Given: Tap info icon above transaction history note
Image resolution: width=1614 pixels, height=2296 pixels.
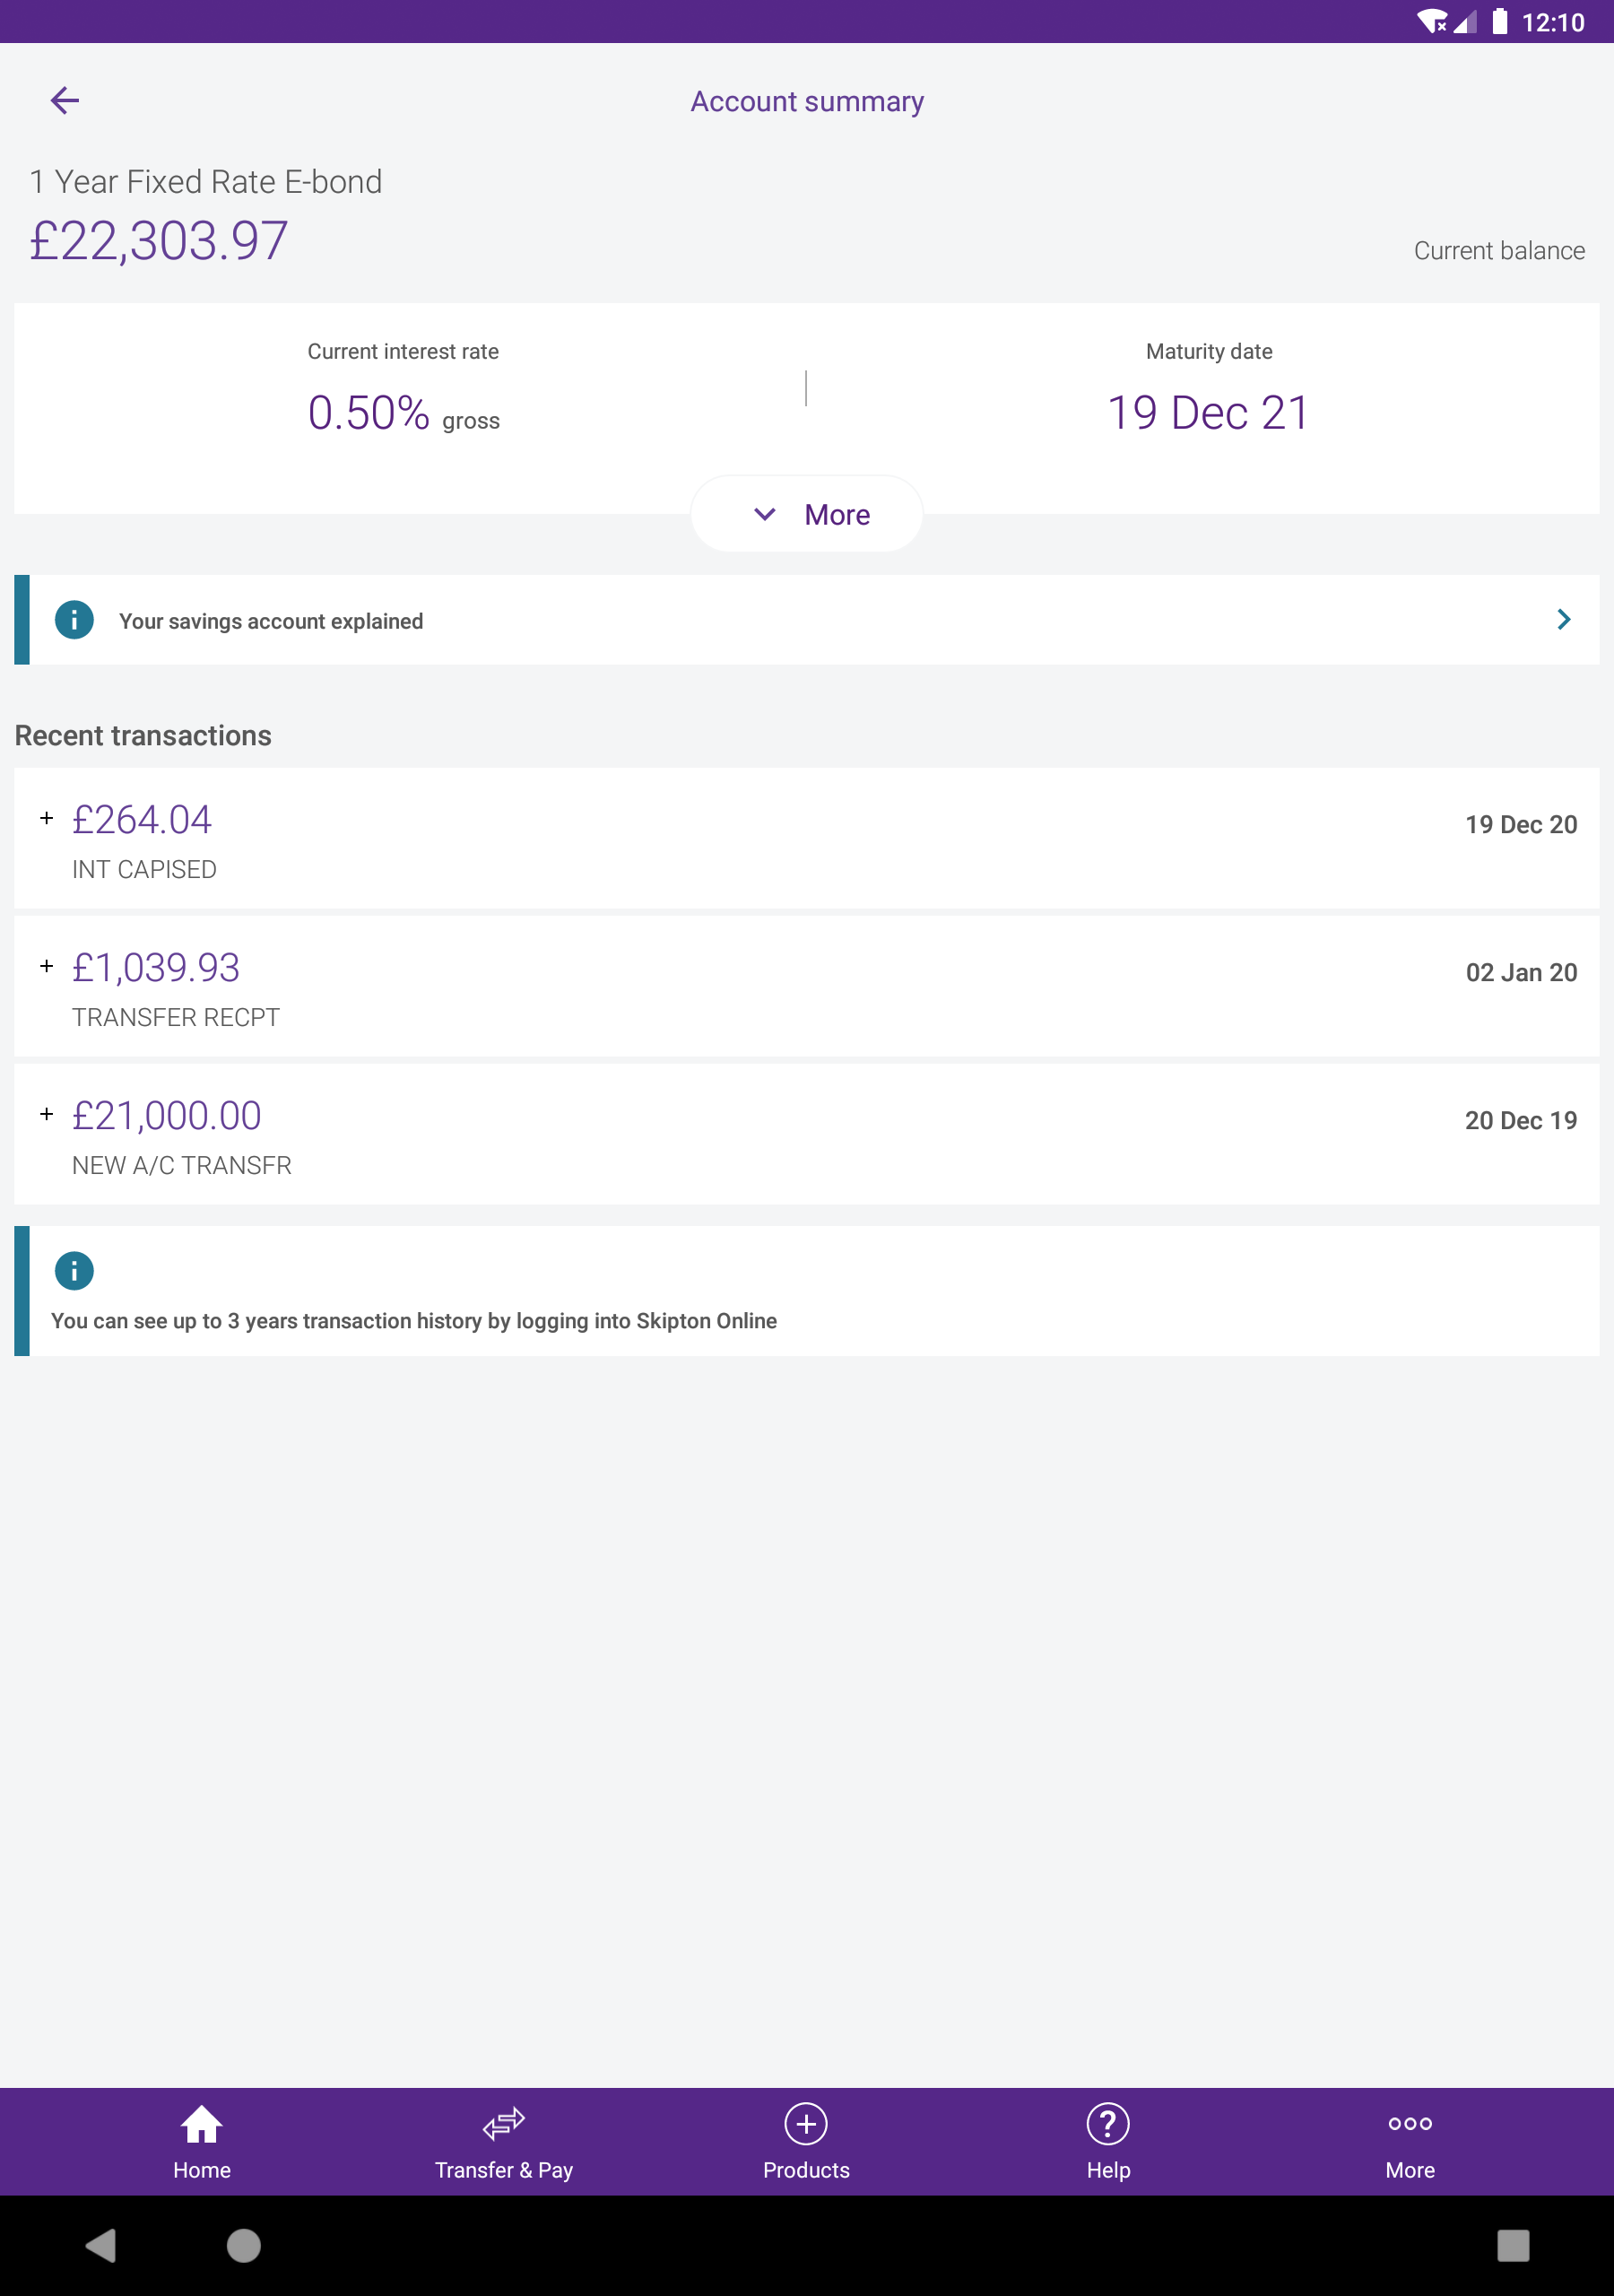Looking at the screenshot, I should click(x=74, y=1271).
